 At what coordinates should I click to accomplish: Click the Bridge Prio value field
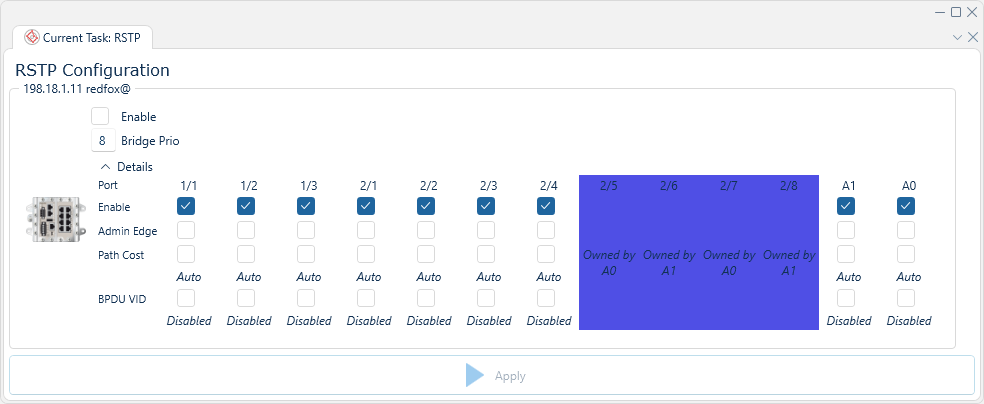click(x=100, y=141)
